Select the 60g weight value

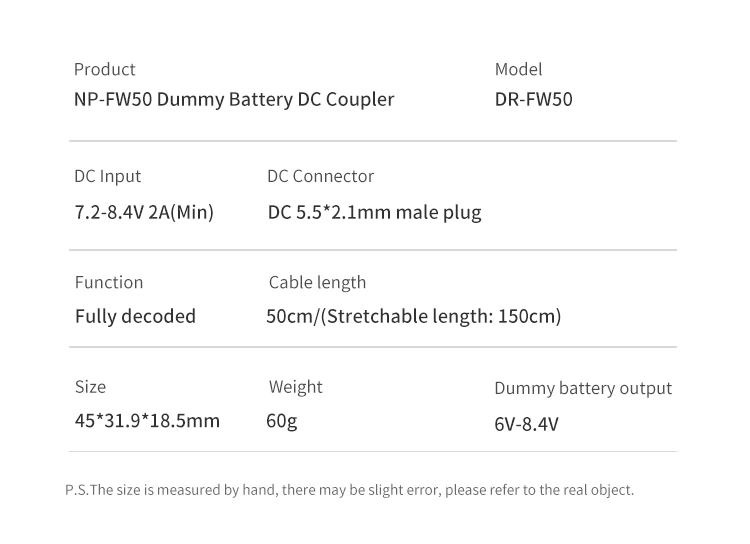click(281, 420)
